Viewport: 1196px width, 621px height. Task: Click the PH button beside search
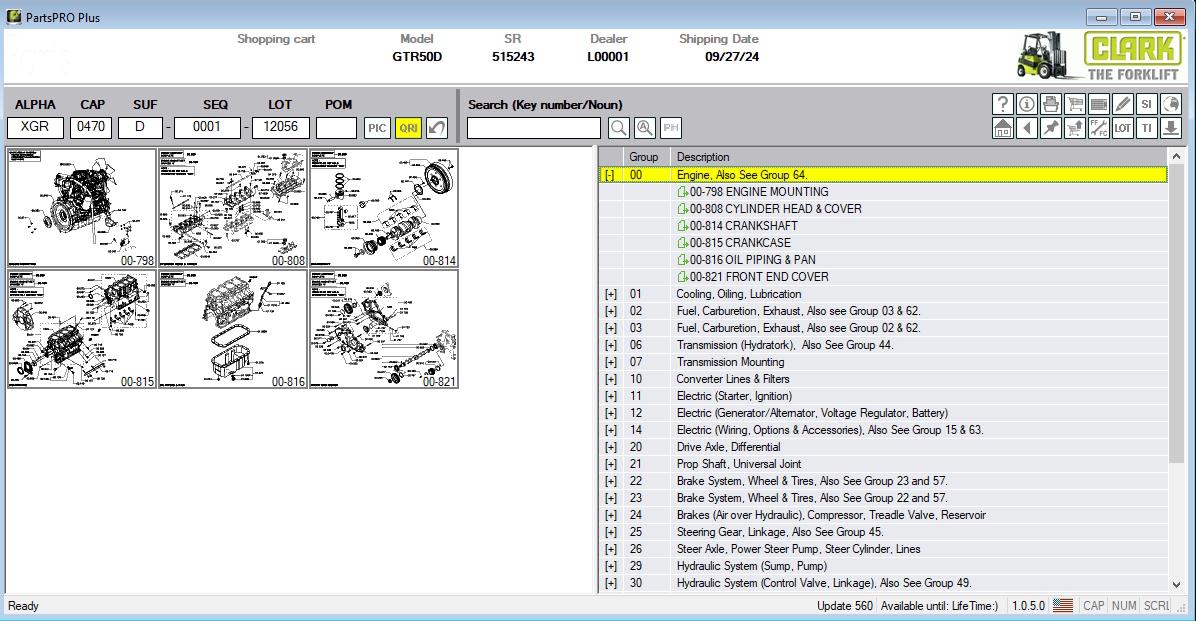tap(670, 128)
